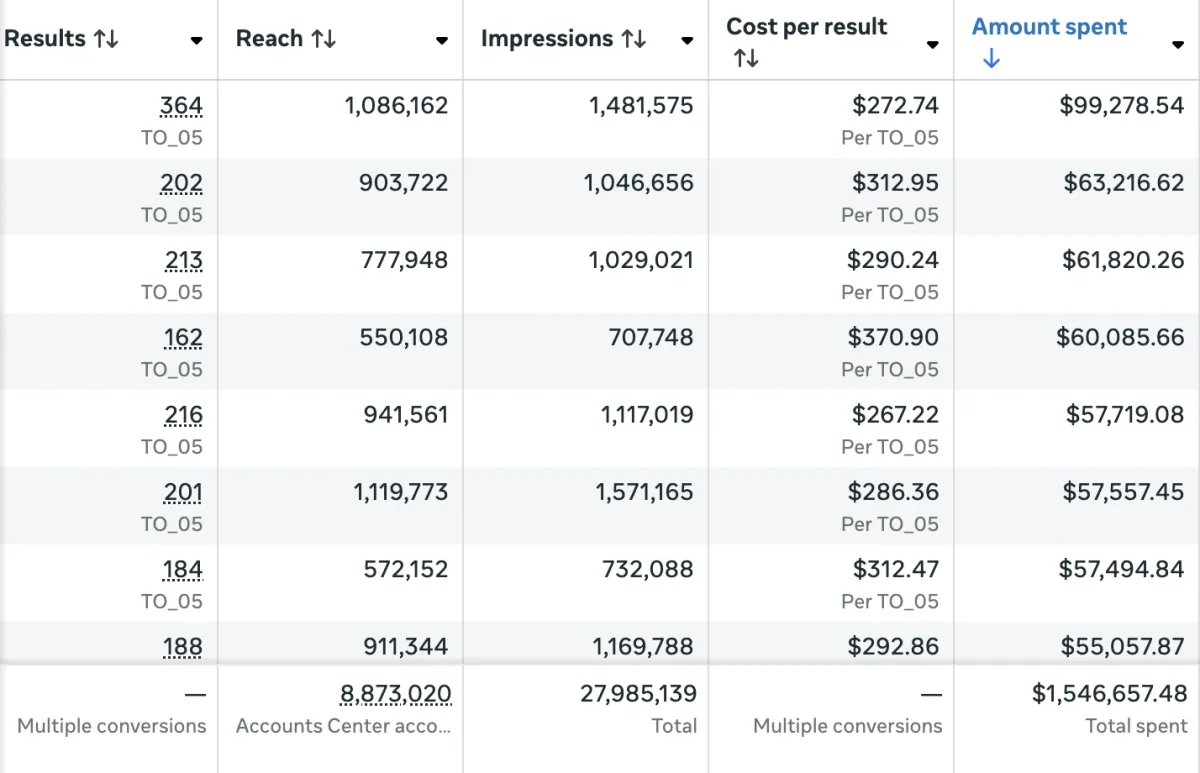This screenshot has height=773, width=1200.
Task: Click the 162 results value
Action: pos(183,338)
